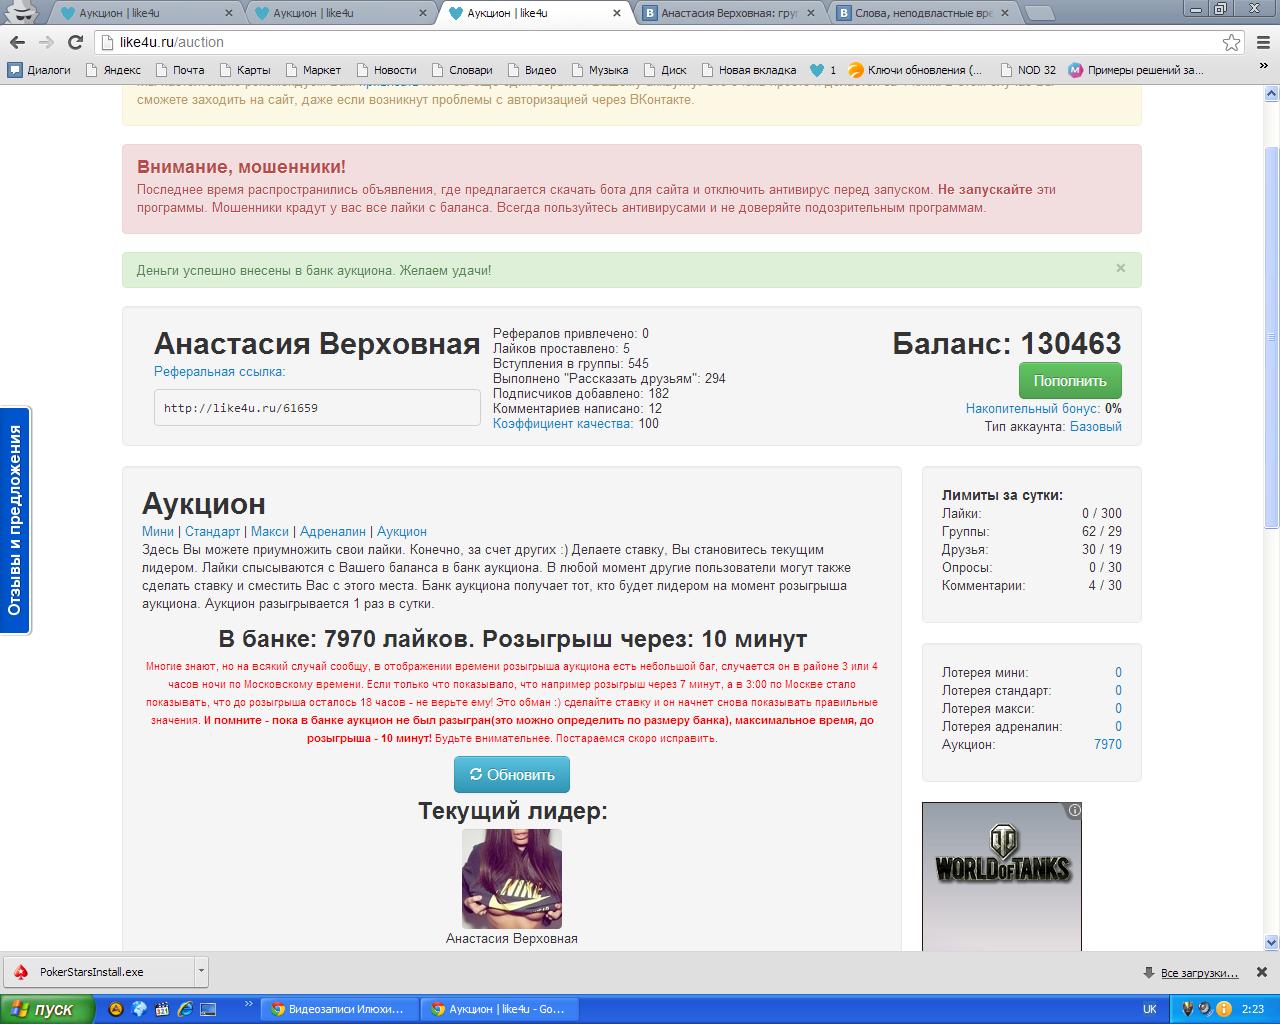1280x1024 pixels.
Task: Click the World of Tanks advertisement
Action: pyautogui.click(x=1002, y=876)
